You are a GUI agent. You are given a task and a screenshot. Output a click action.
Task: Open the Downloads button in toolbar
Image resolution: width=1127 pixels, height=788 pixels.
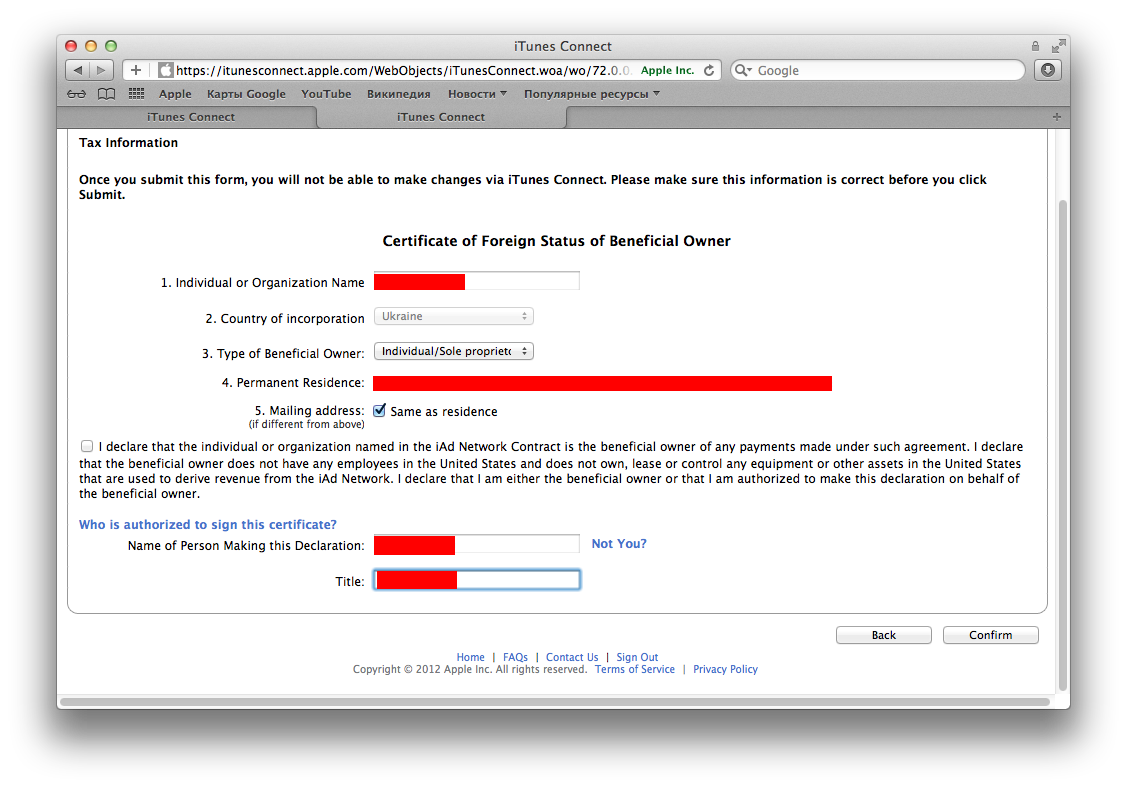point(1048,70)
